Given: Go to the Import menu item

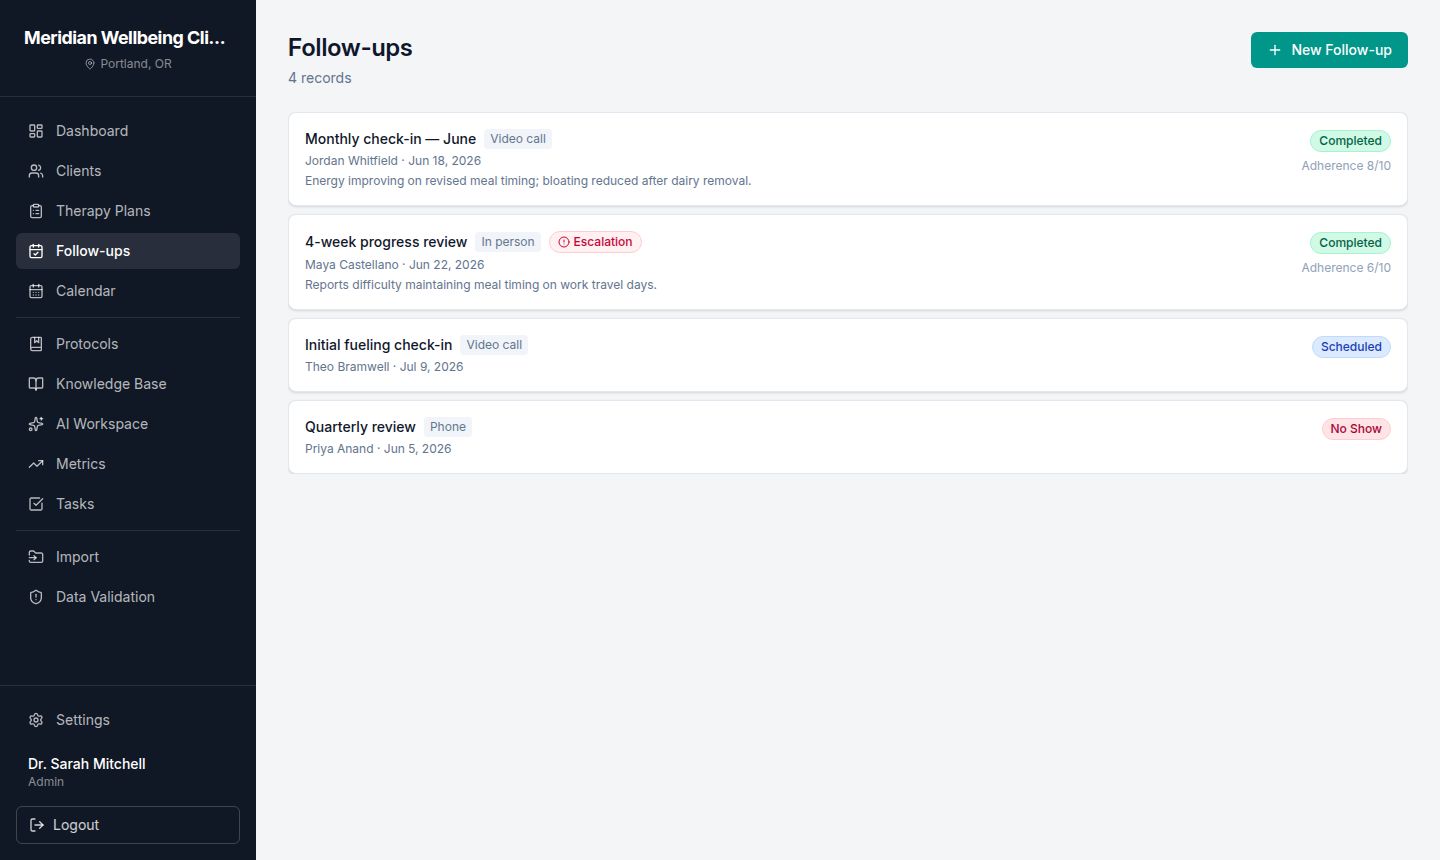Looking at the screenshot, I should click(x=128, y=557).
